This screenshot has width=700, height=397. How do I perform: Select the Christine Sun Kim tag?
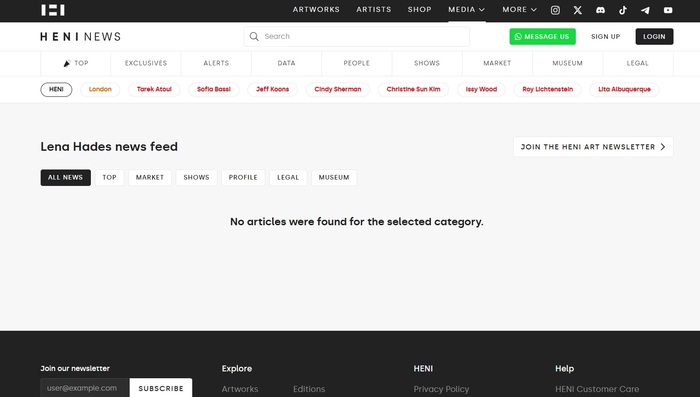[x=413, y=89]
